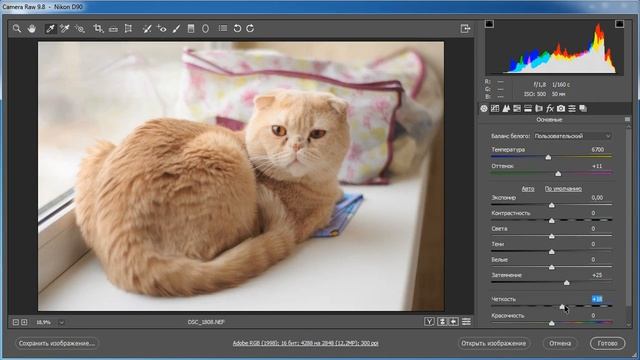Switch to the Split Toning panel tab
640x360 pixels.
[x=528, y=109]
